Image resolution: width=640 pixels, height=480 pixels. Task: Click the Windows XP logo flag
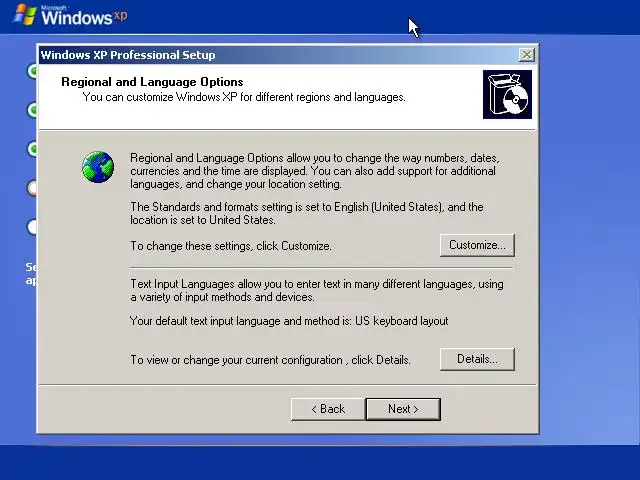pyautogui.click(x=25, y=15)
